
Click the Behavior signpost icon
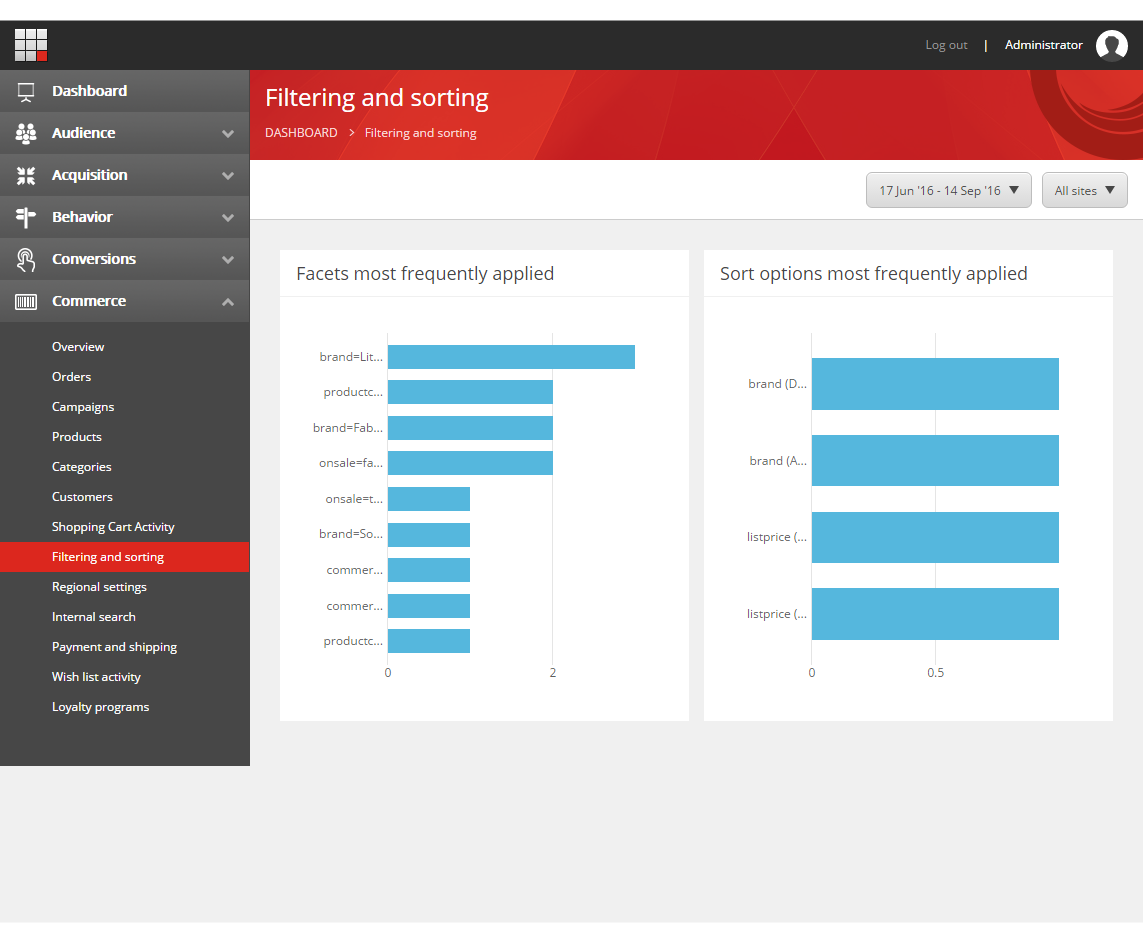[x=26, y=217]
